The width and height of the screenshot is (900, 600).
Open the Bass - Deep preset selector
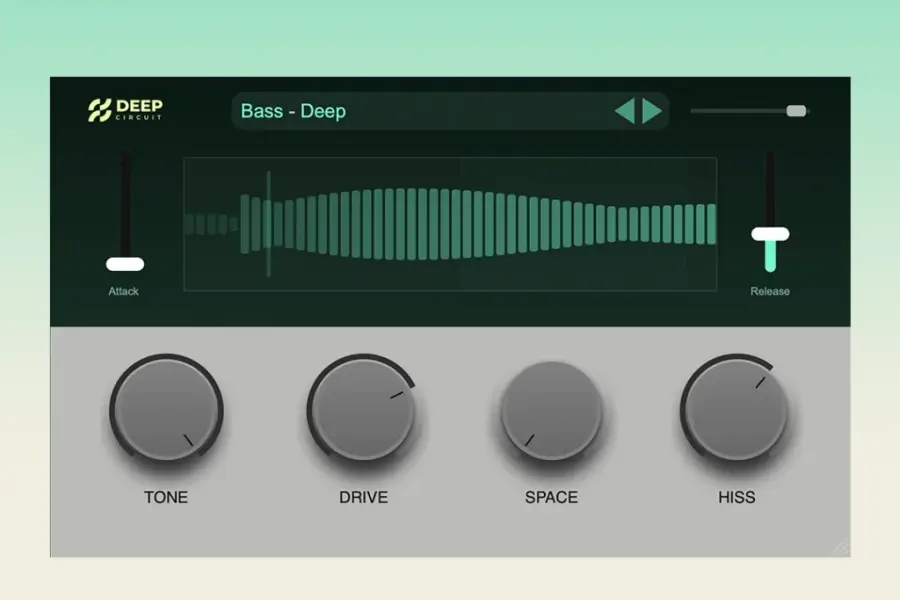click(x=450, y=111)
